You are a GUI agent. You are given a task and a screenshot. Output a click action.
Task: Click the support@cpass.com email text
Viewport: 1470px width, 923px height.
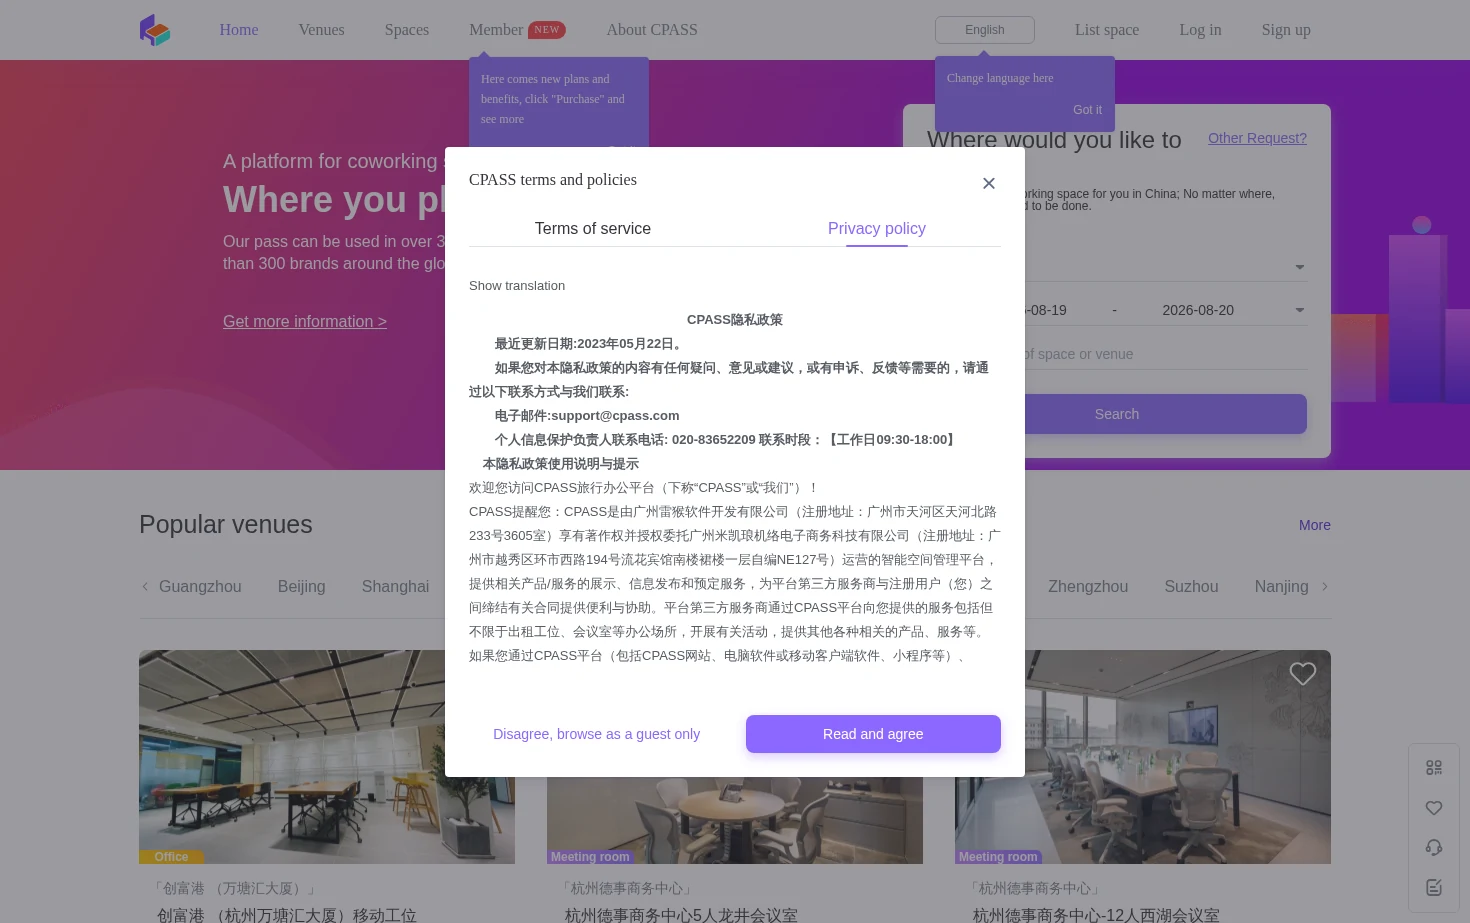615,416
